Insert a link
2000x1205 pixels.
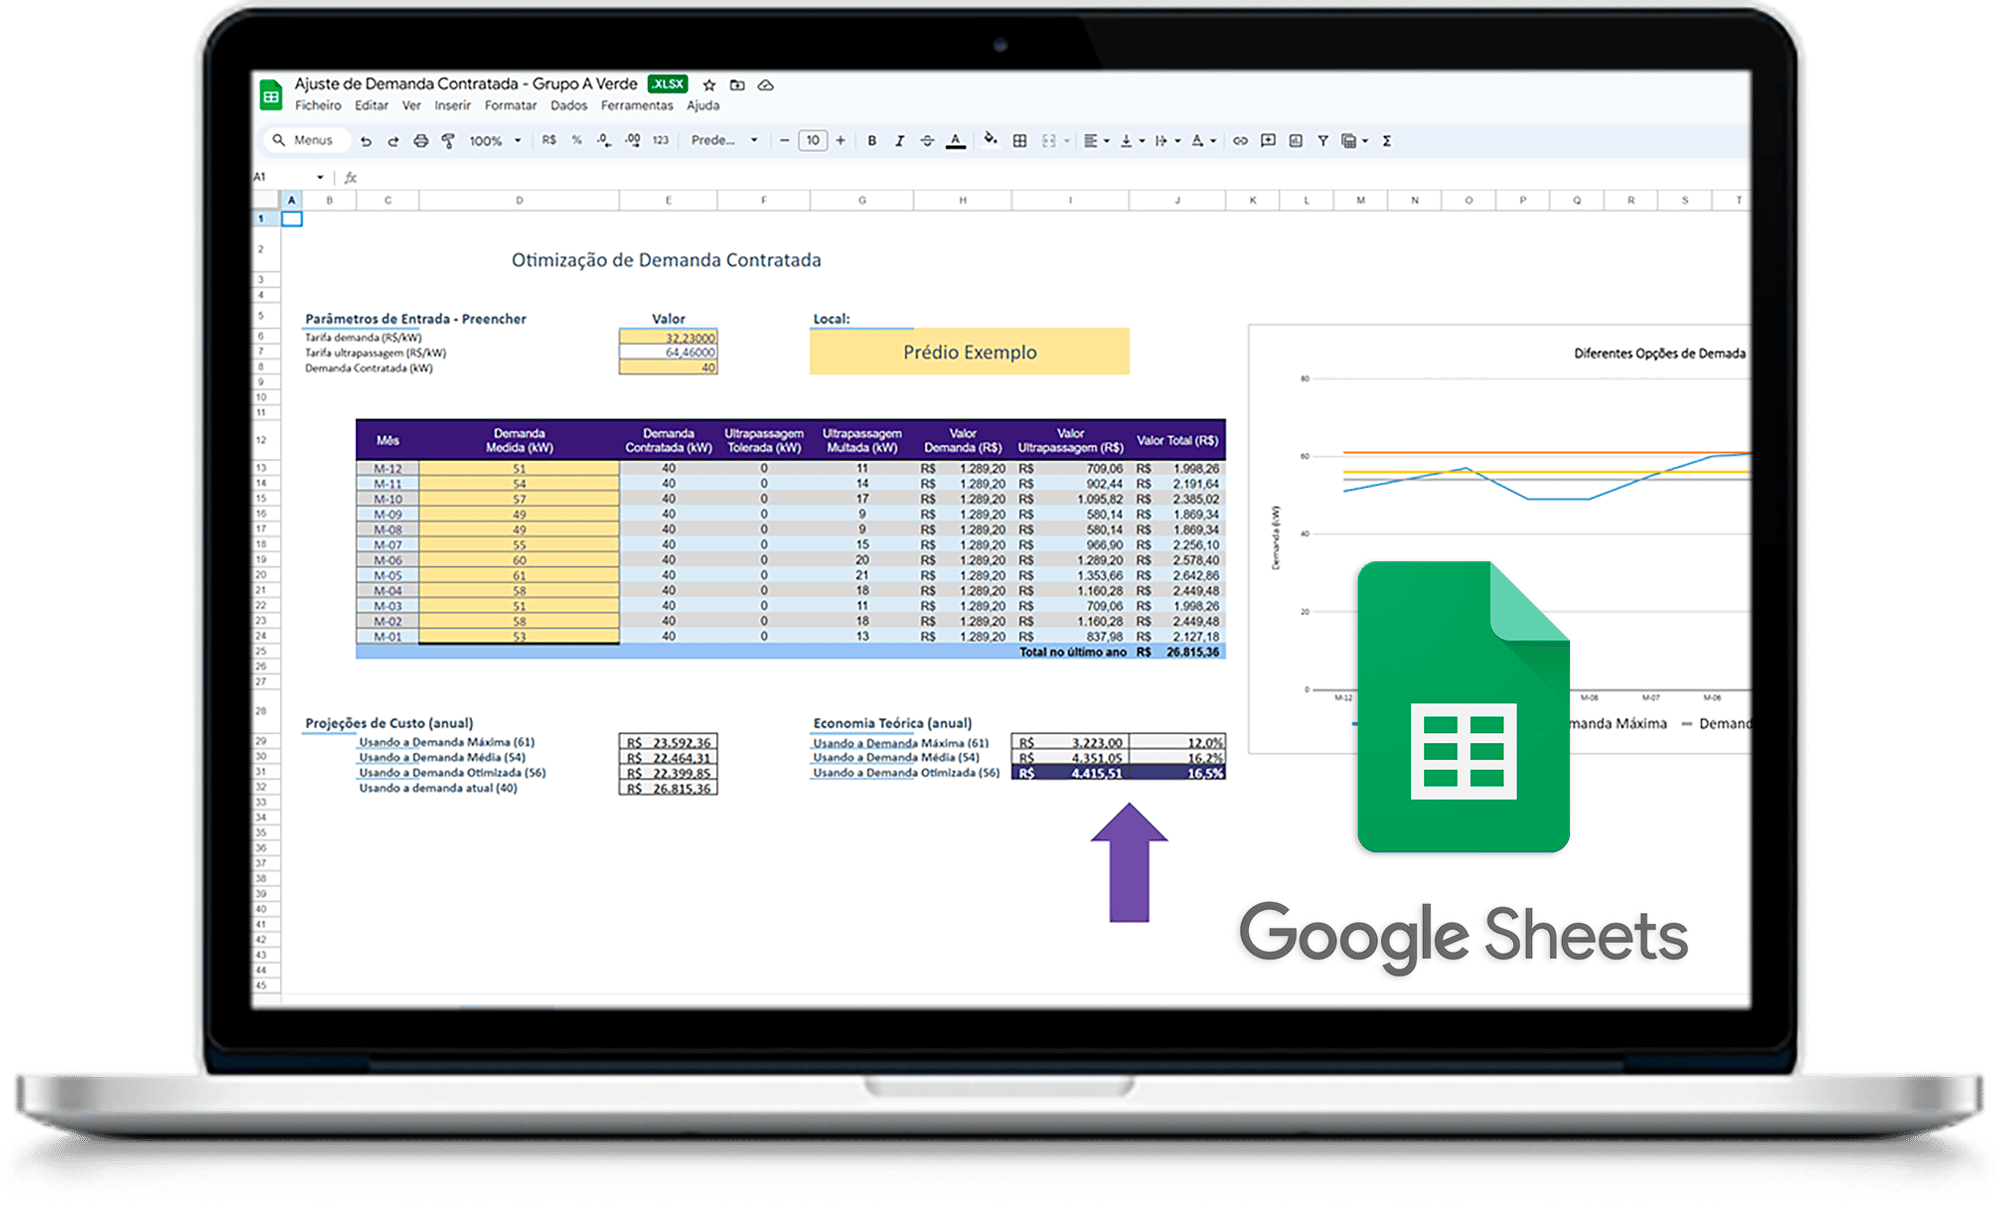(x=1240, y=141)
